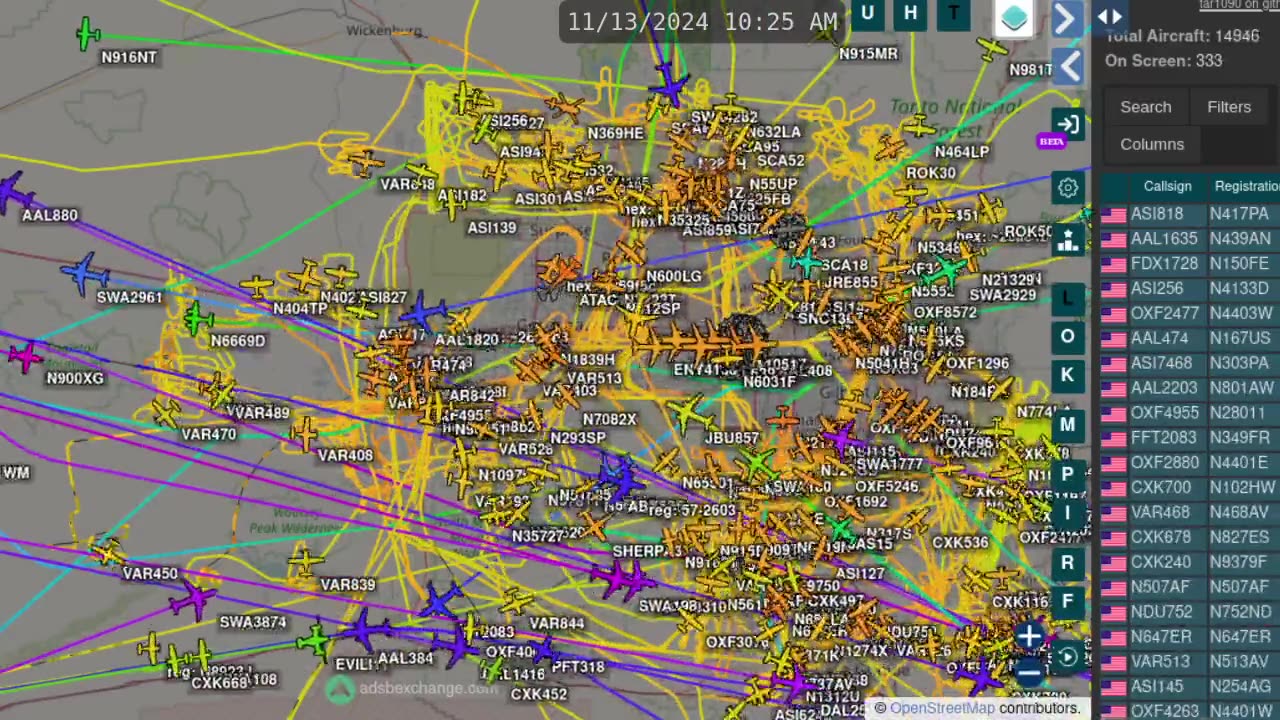Click the right-pointing chevron to expand sidebar

point(1067,18)
